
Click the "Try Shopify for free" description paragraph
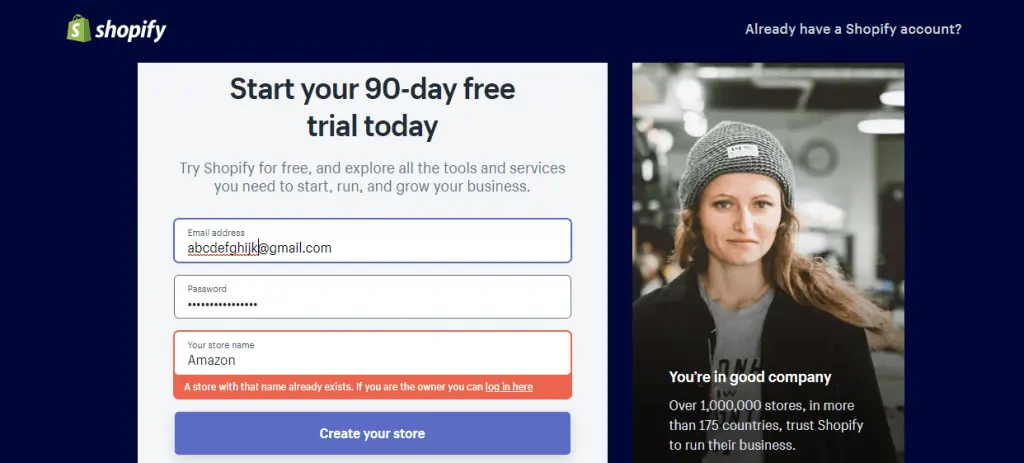click(x=372, y=177)
